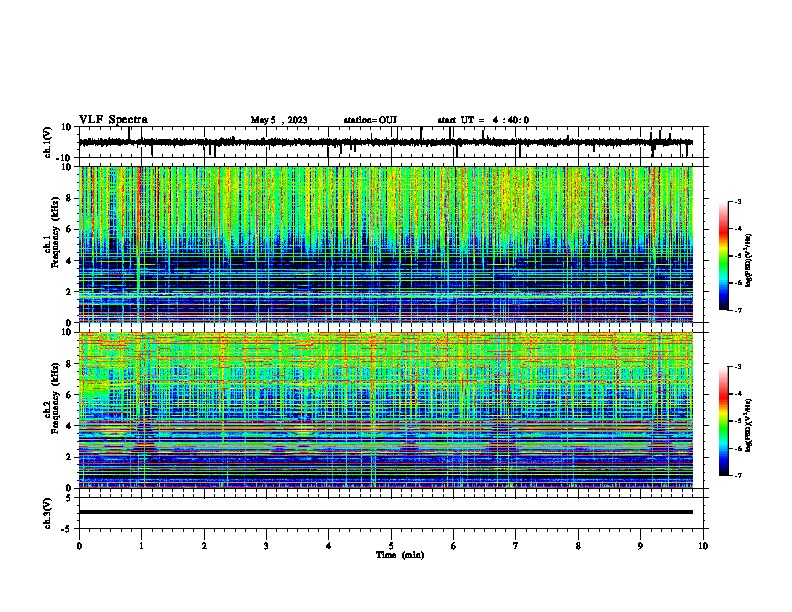Click inside the ch.1 spectrogram panel
Viewport: 792px width, 612px height.
386,244
